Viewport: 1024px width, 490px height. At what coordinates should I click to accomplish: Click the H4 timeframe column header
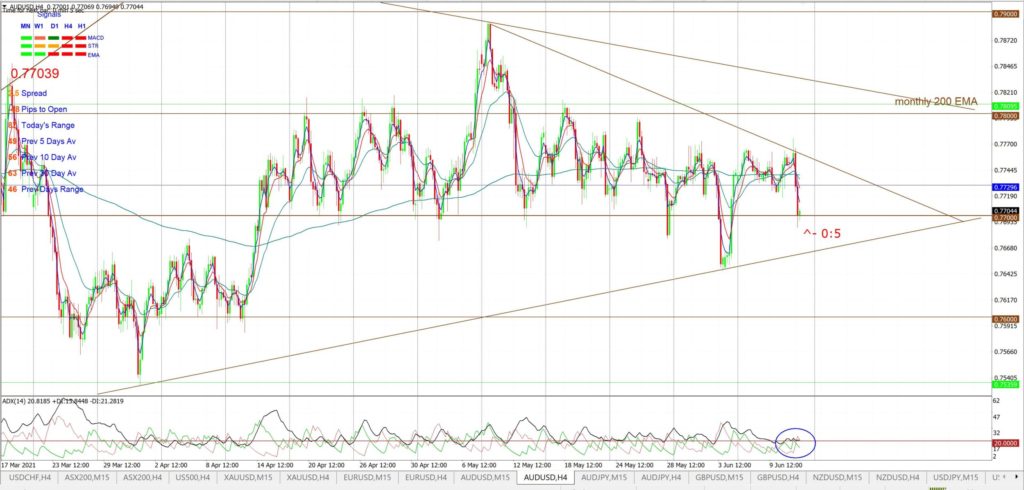click(68, 25)
